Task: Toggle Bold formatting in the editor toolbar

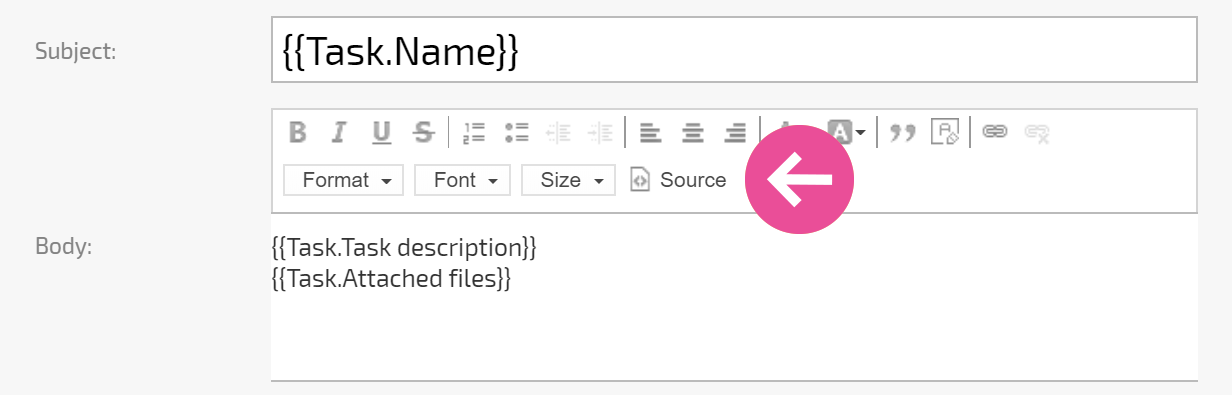Action: pyautogui.click(x=297, y=132)
